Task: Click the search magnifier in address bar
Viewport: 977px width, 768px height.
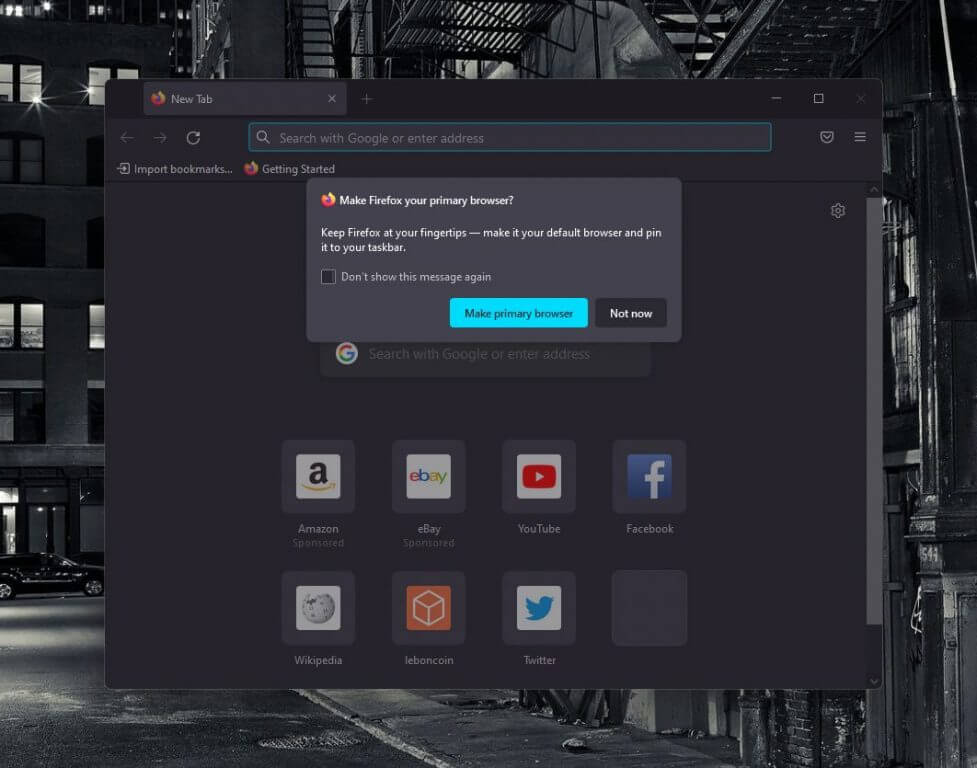Action: [x=263, y=137]
